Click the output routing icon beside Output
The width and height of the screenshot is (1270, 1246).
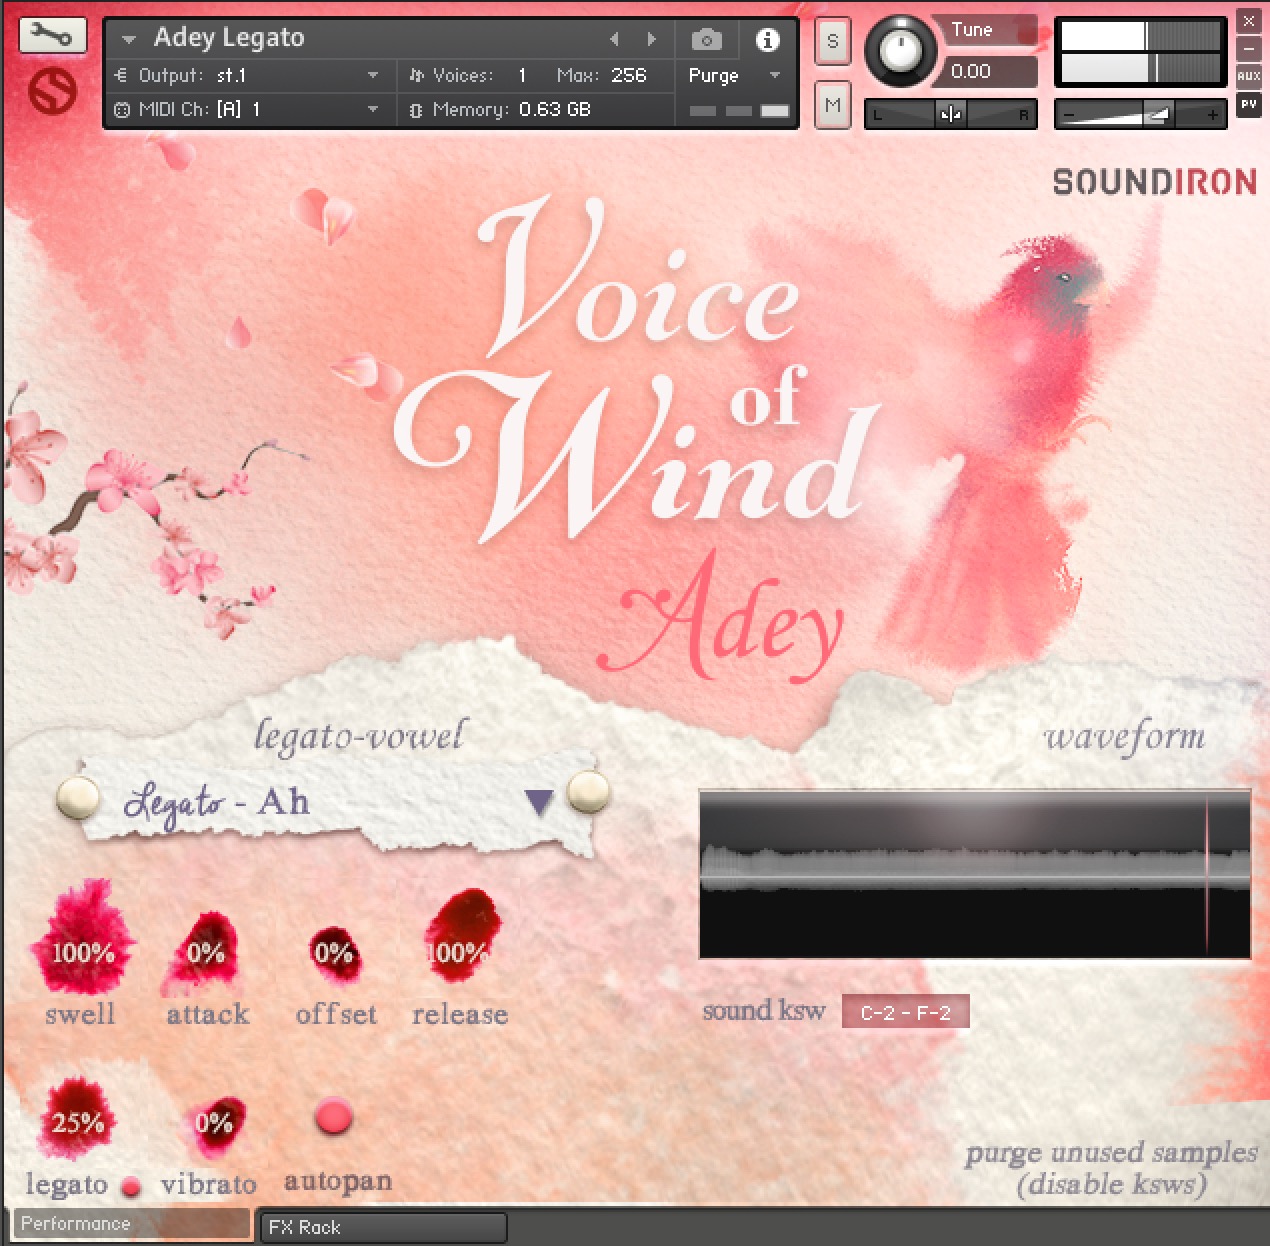coord(122,75)
